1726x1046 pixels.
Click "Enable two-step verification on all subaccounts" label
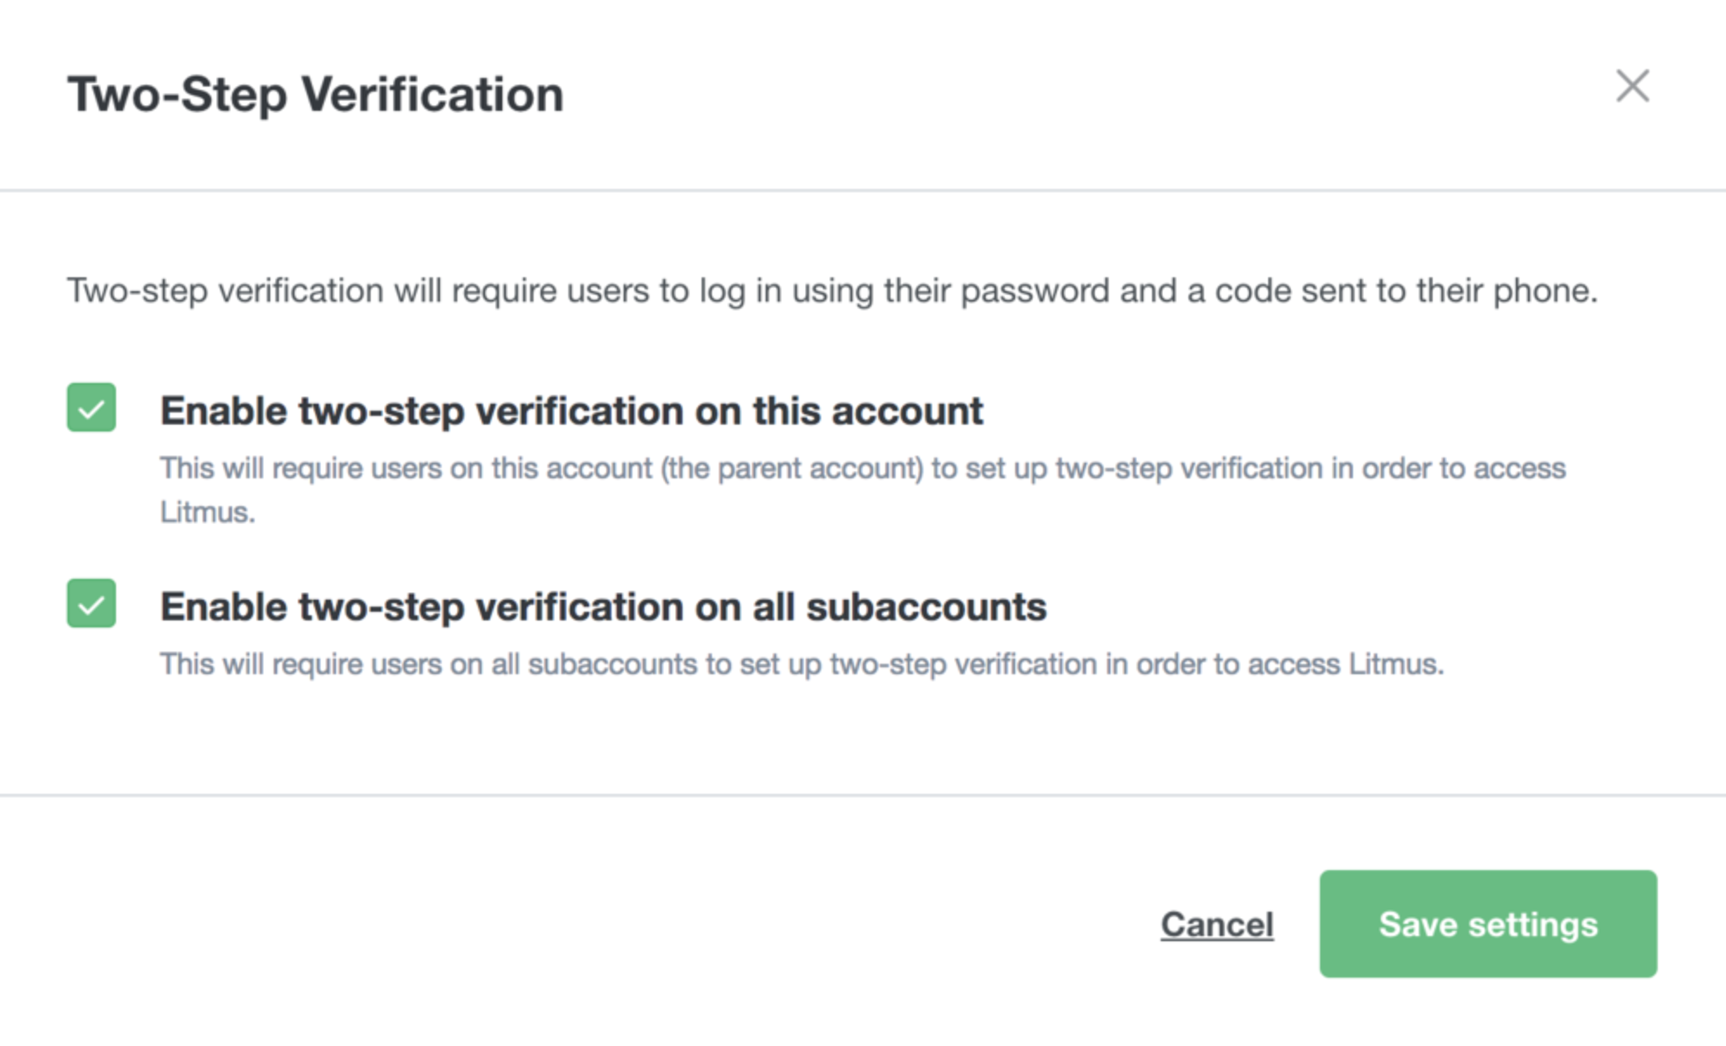point(603,607)
